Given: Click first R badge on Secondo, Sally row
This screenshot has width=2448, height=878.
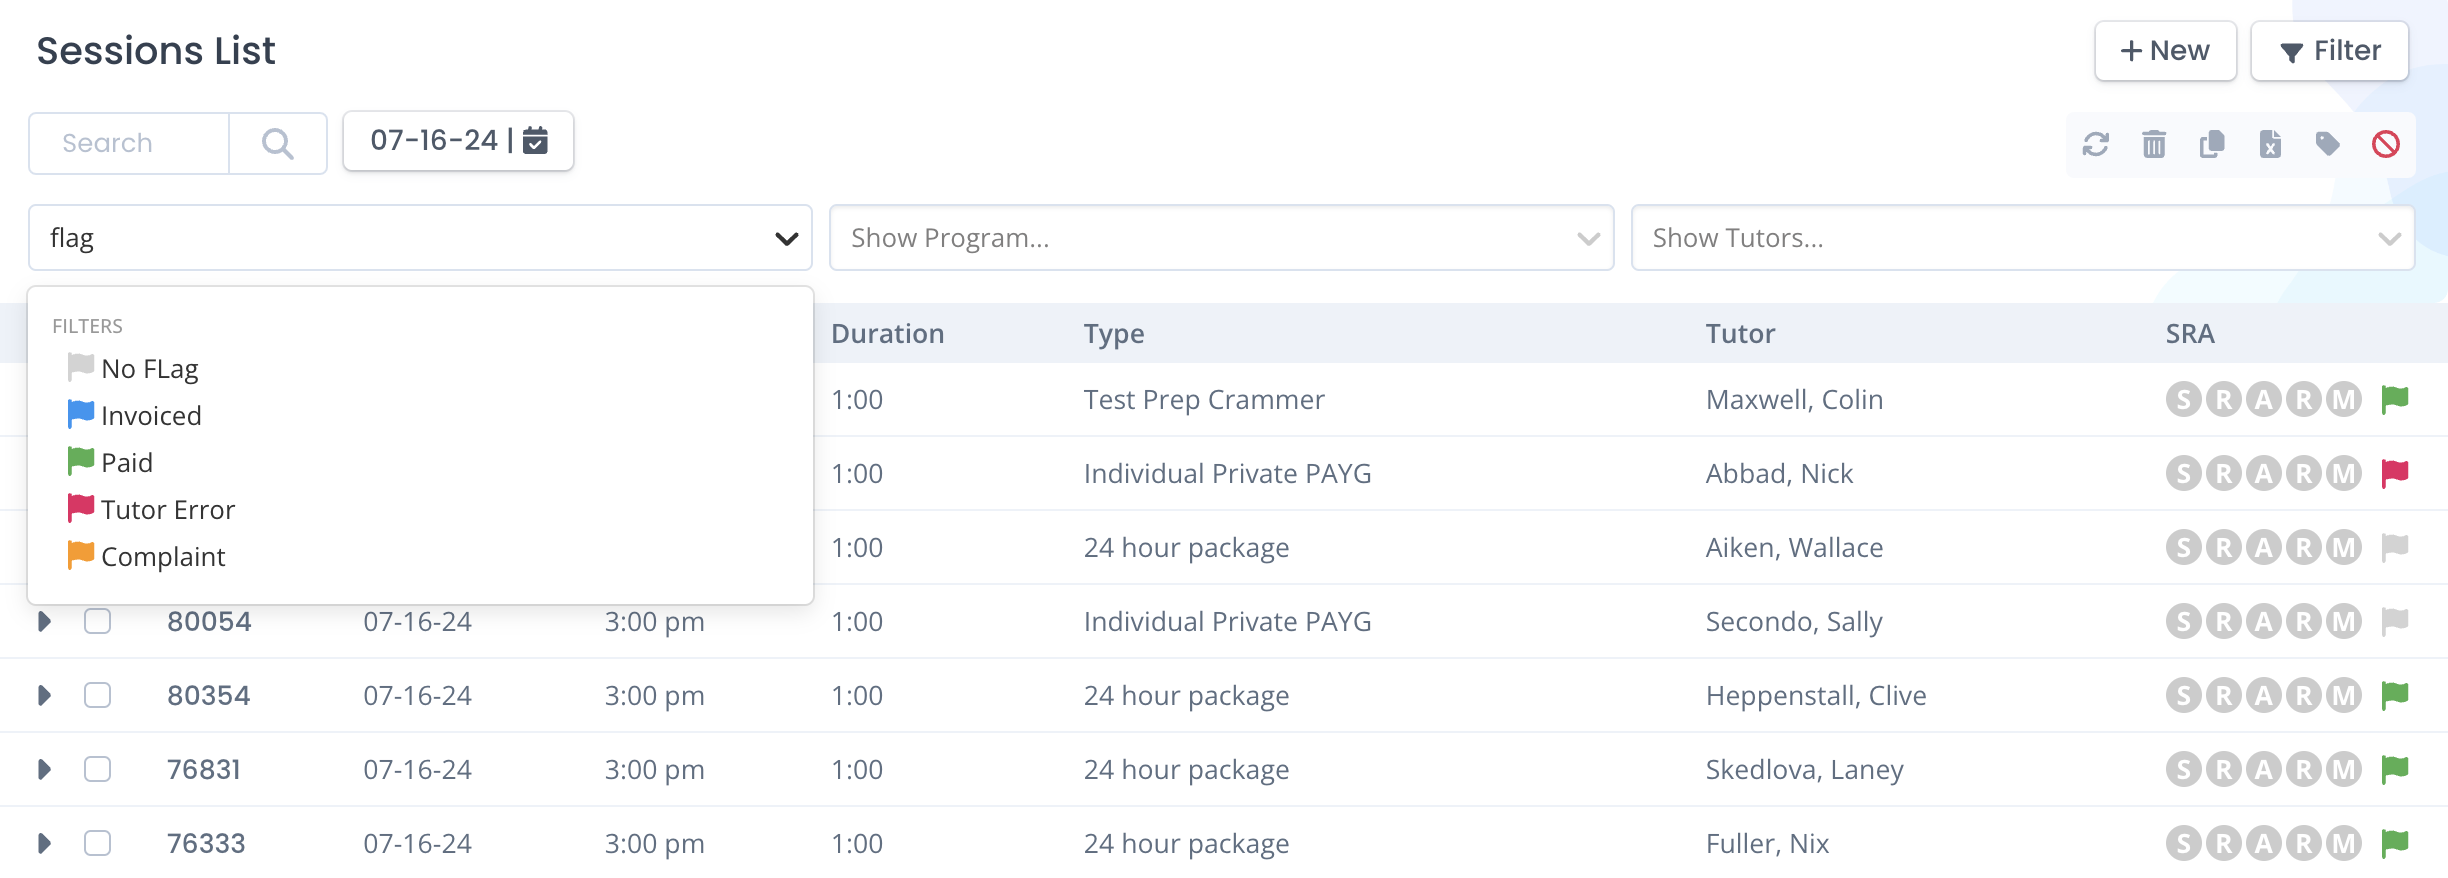Looking at the screenshot, I should 2224,622.
